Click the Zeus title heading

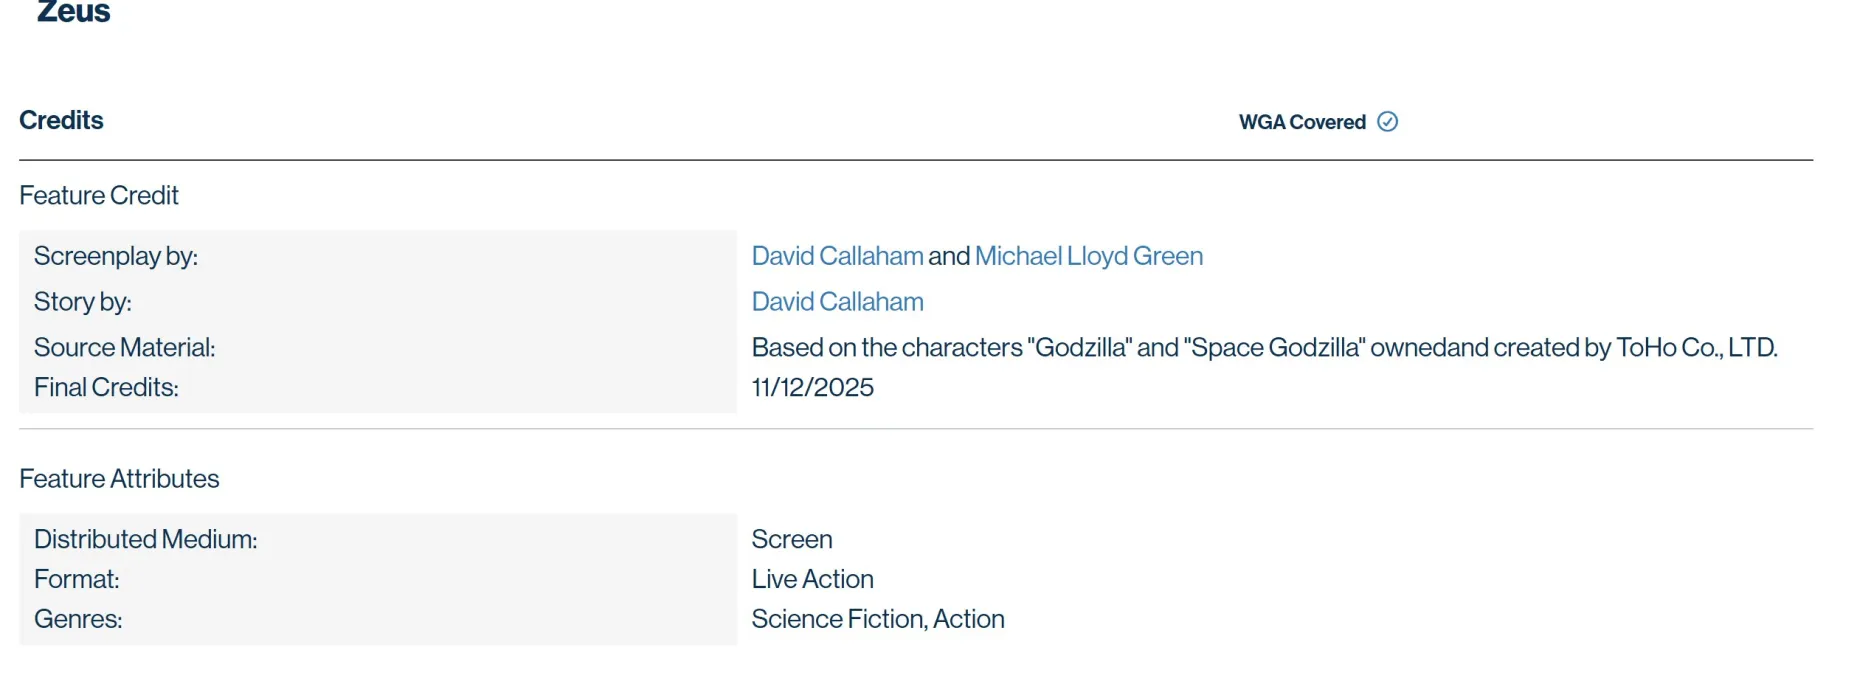(74, 12)
